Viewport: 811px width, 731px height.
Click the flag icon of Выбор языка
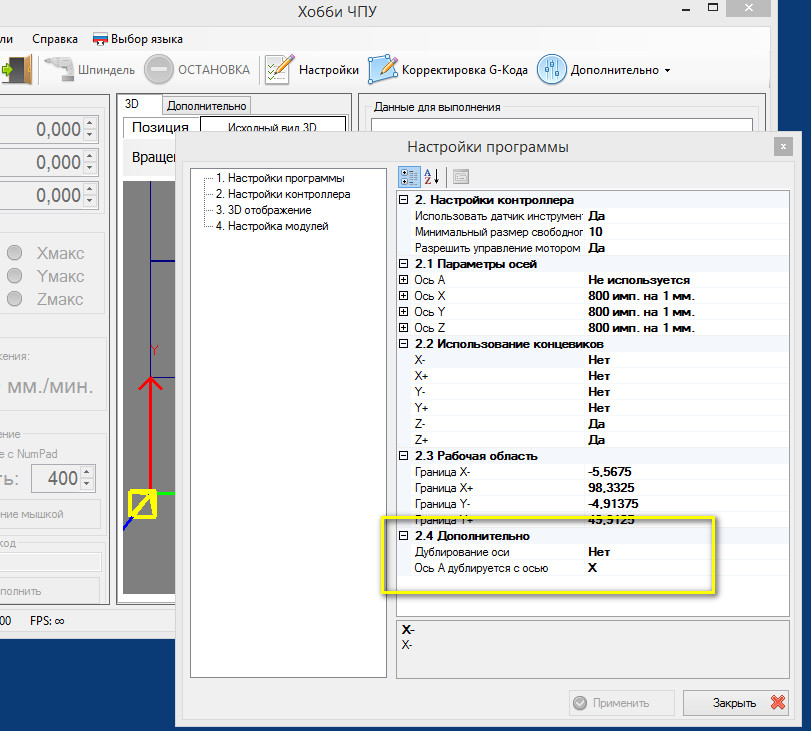click(x=100, y=39)
